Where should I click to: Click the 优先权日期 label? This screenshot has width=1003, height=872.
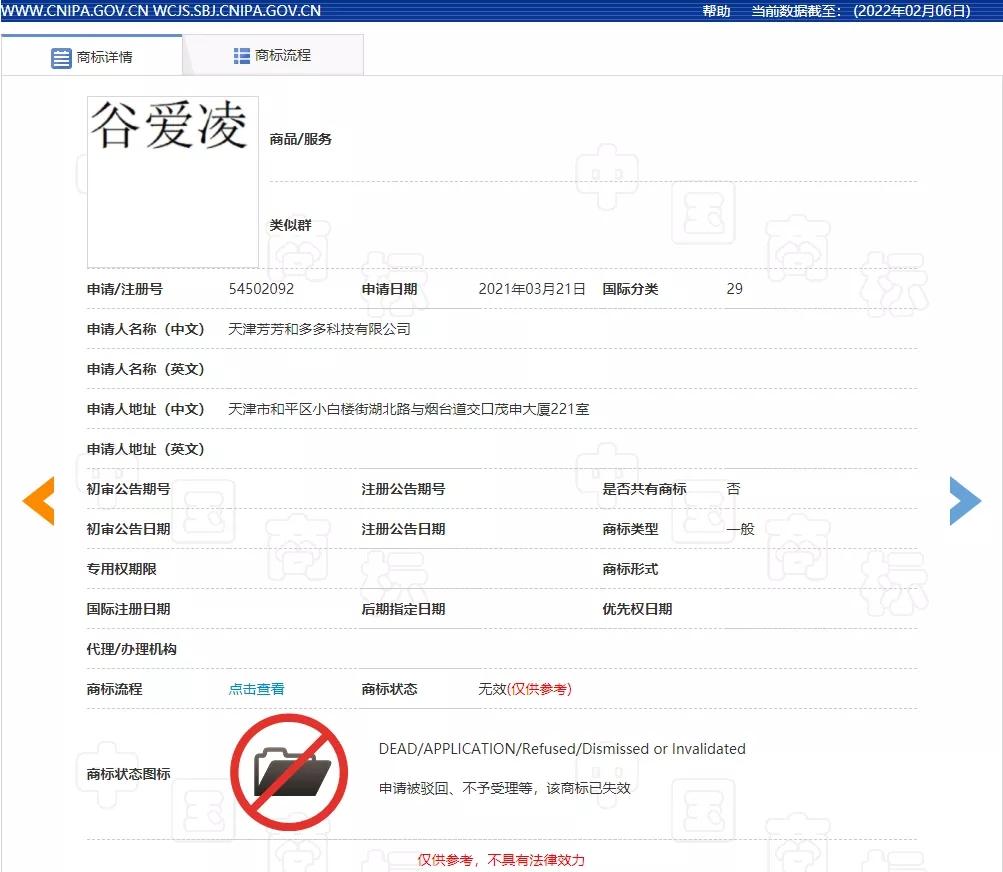pos(637,609)
